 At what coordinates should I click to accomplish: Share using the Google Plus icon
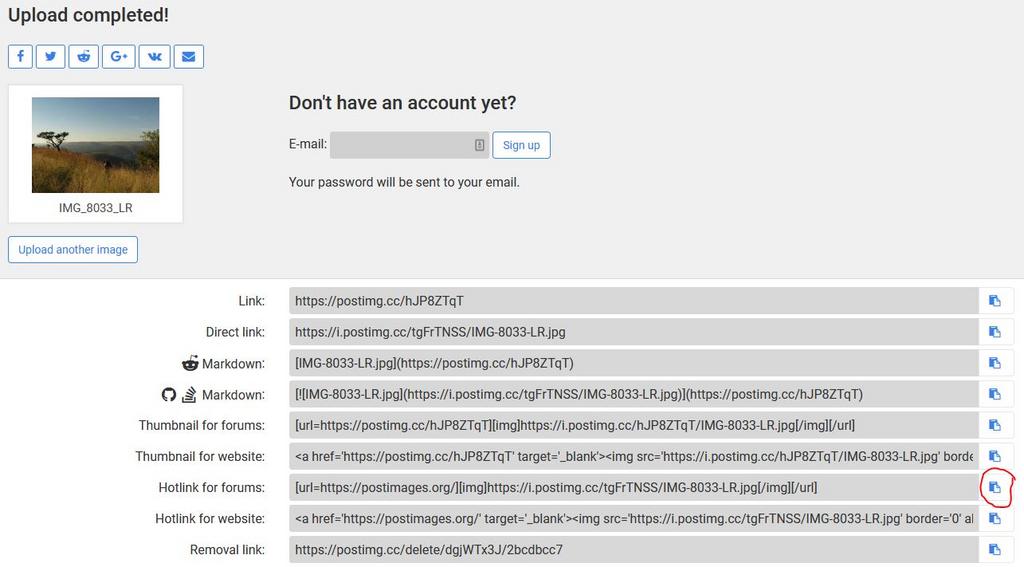coord(119,56)
